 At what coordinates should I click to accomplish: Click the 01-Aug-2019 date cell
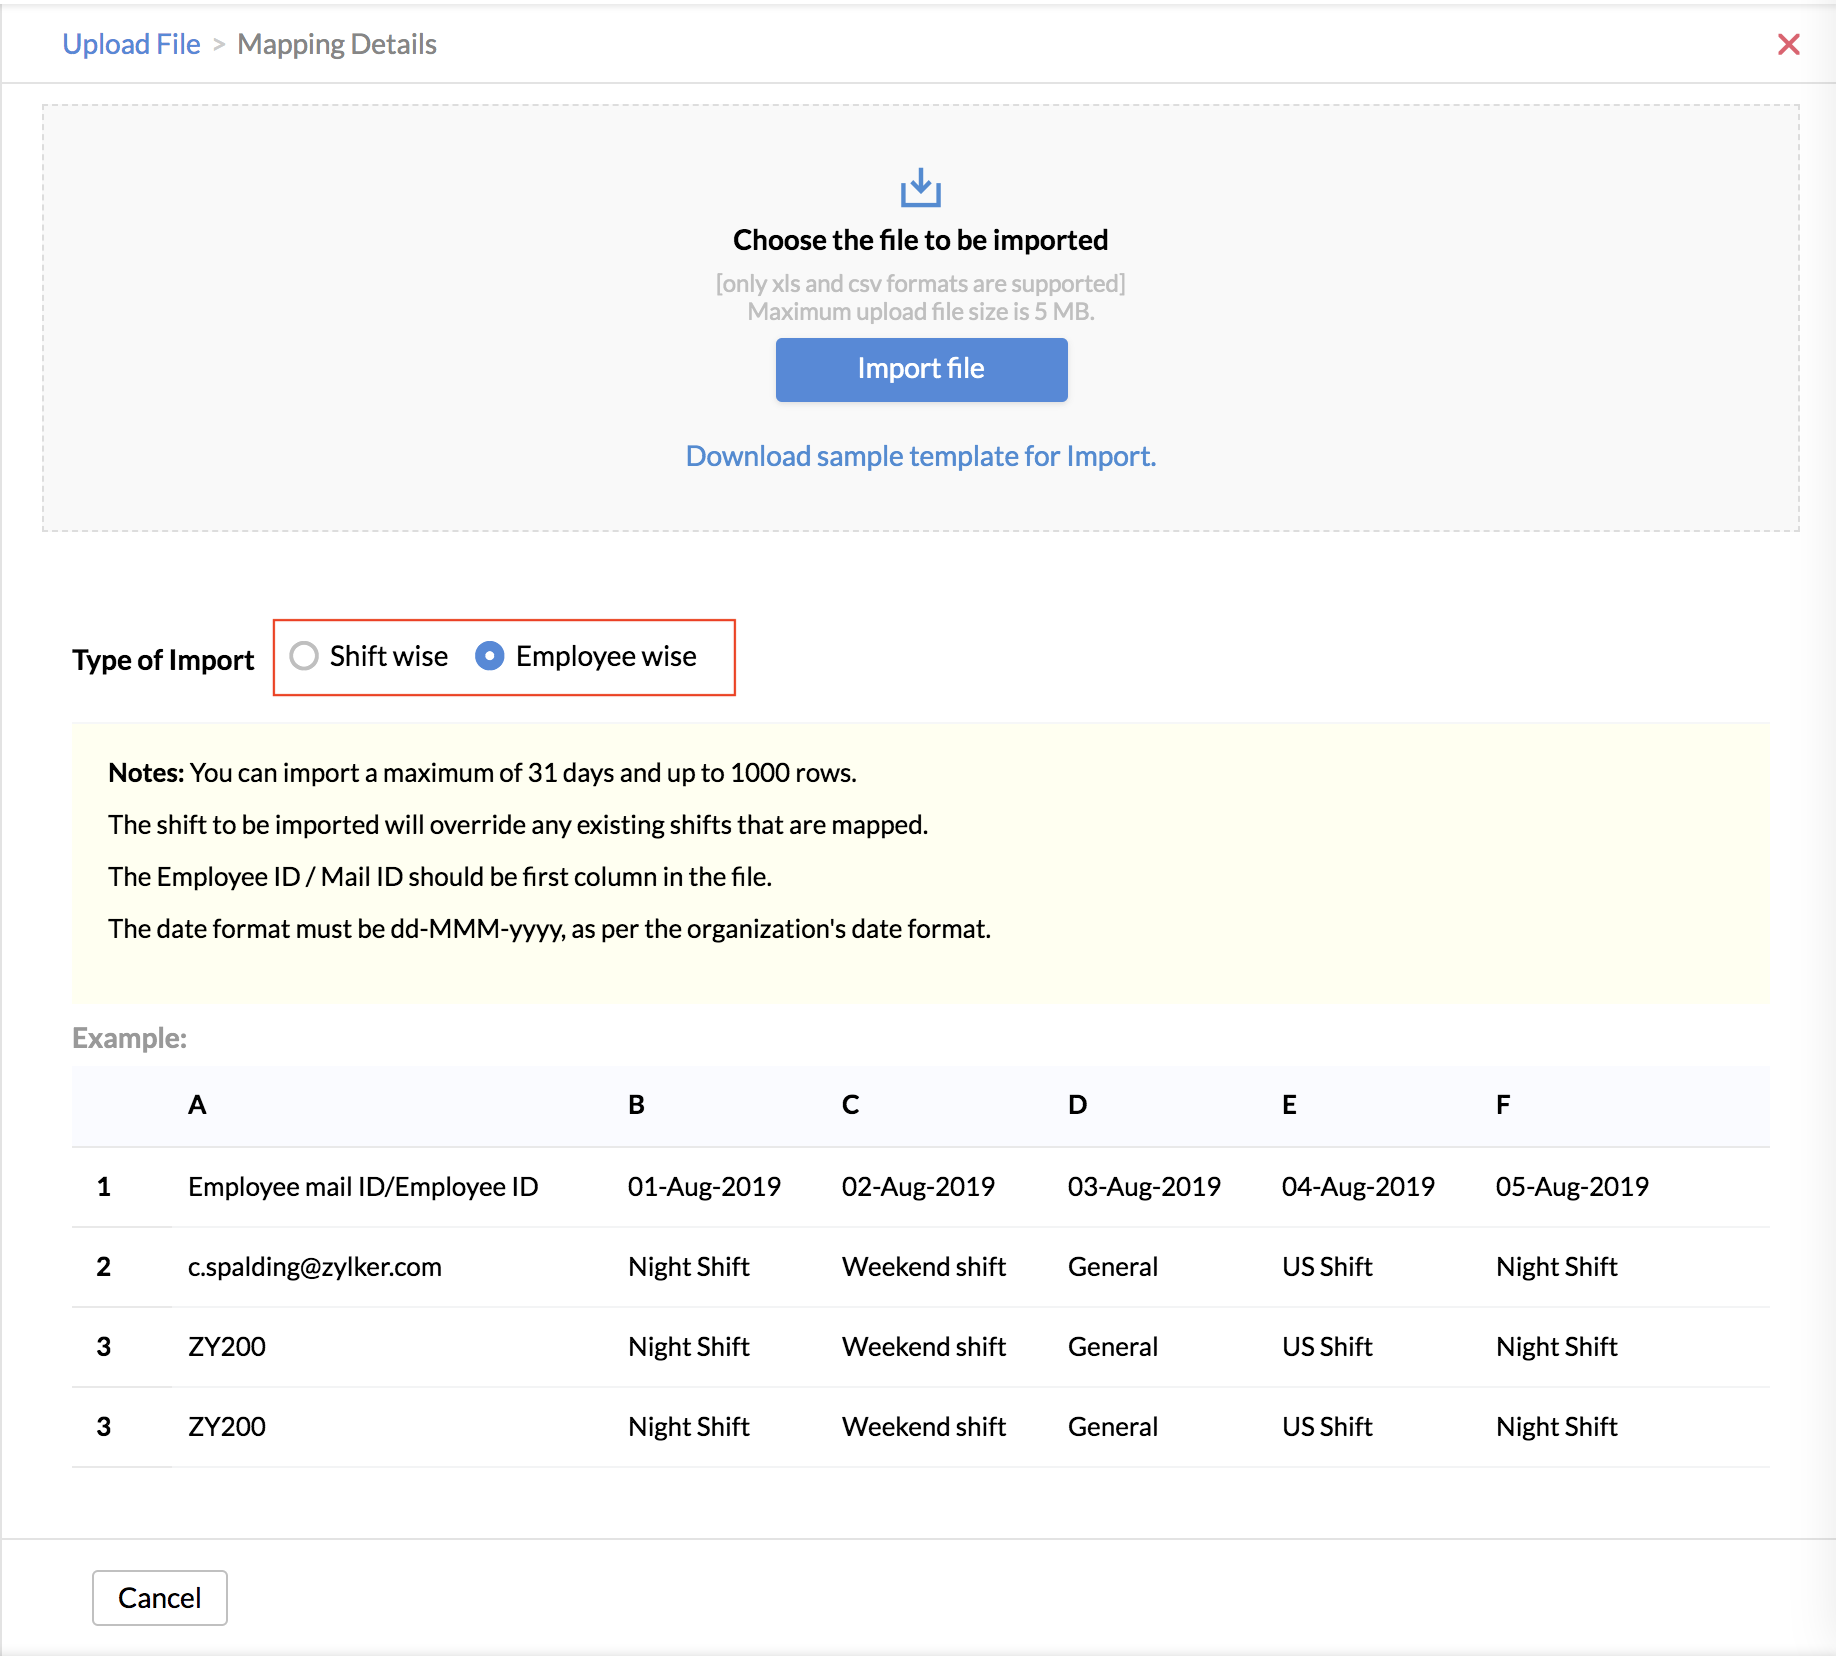click(x=703, y=1187)
